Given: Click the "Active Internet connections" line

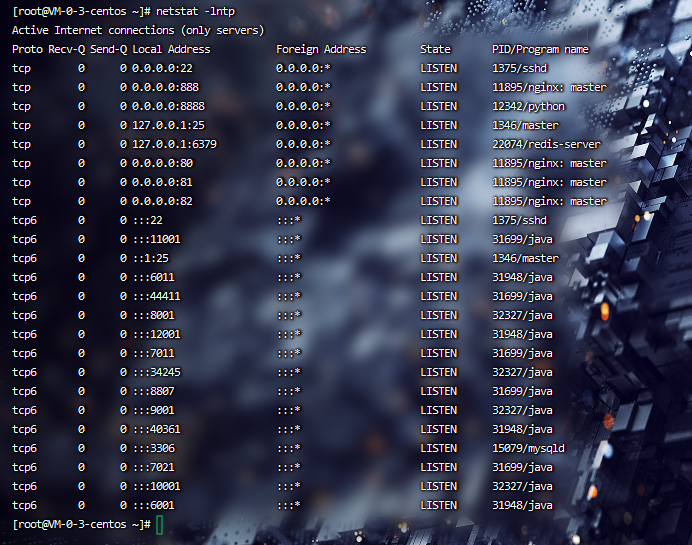Looking at the screenshot, I should (x=138, y=30).
